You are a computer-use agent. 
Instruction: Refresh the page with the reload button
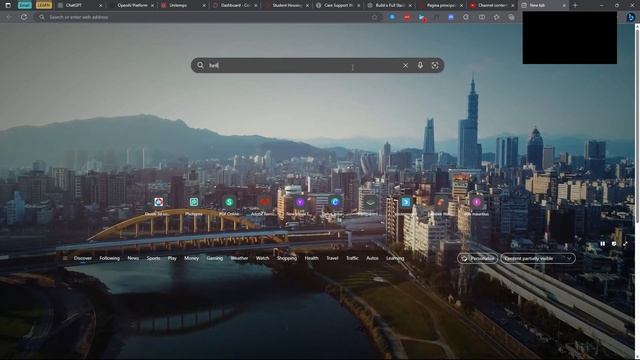(x=24, y=17)
